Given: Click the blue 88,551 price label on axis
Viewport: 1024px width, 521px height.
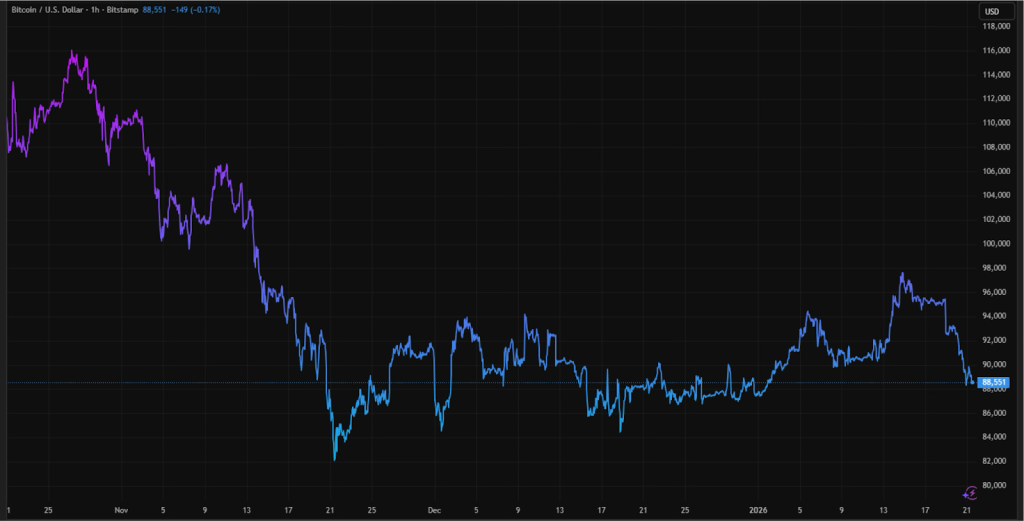Looking at the screenshot, I should (x=993, y=383).
